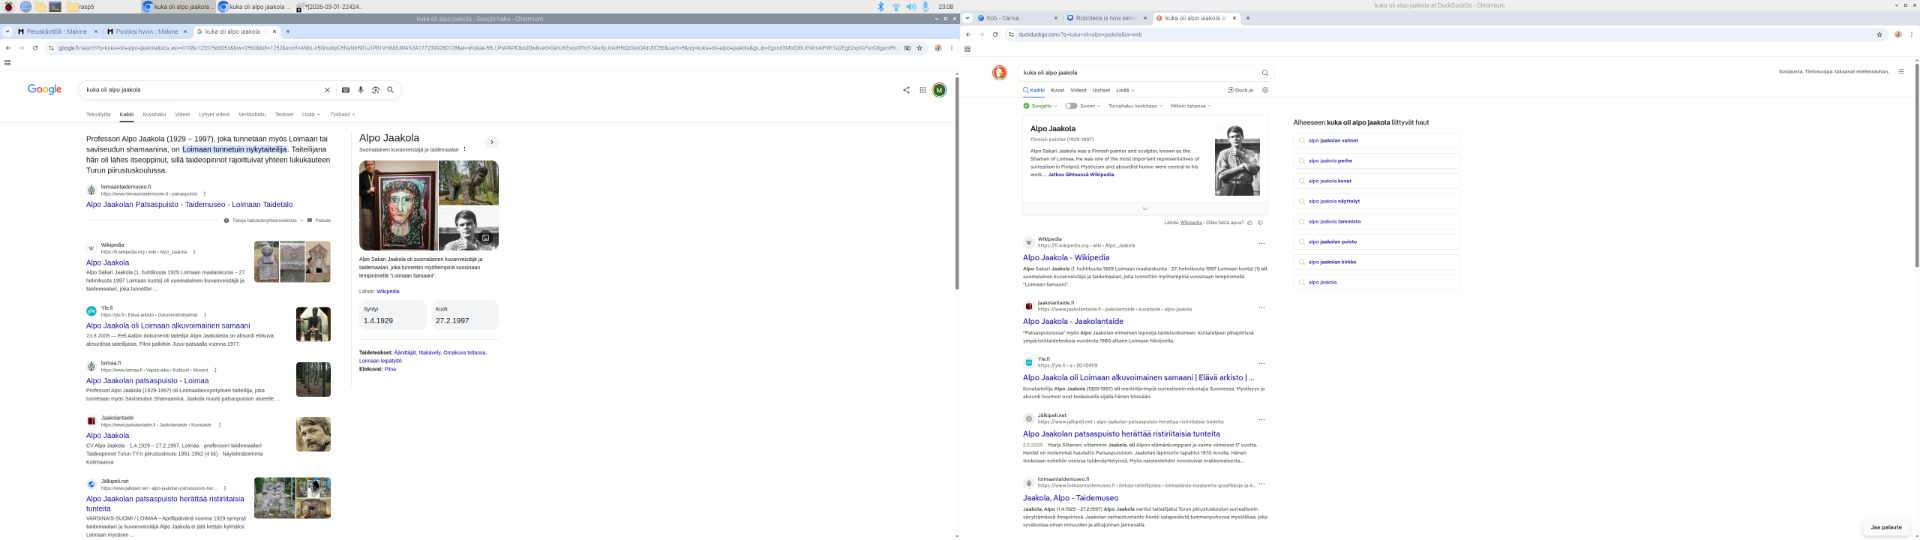The height and width of the screenshot is (540, 1920).
Task: Open Alpo Jaakola - Jaakolantaide DuckDuckGo result
Action: pos(1073,322)
